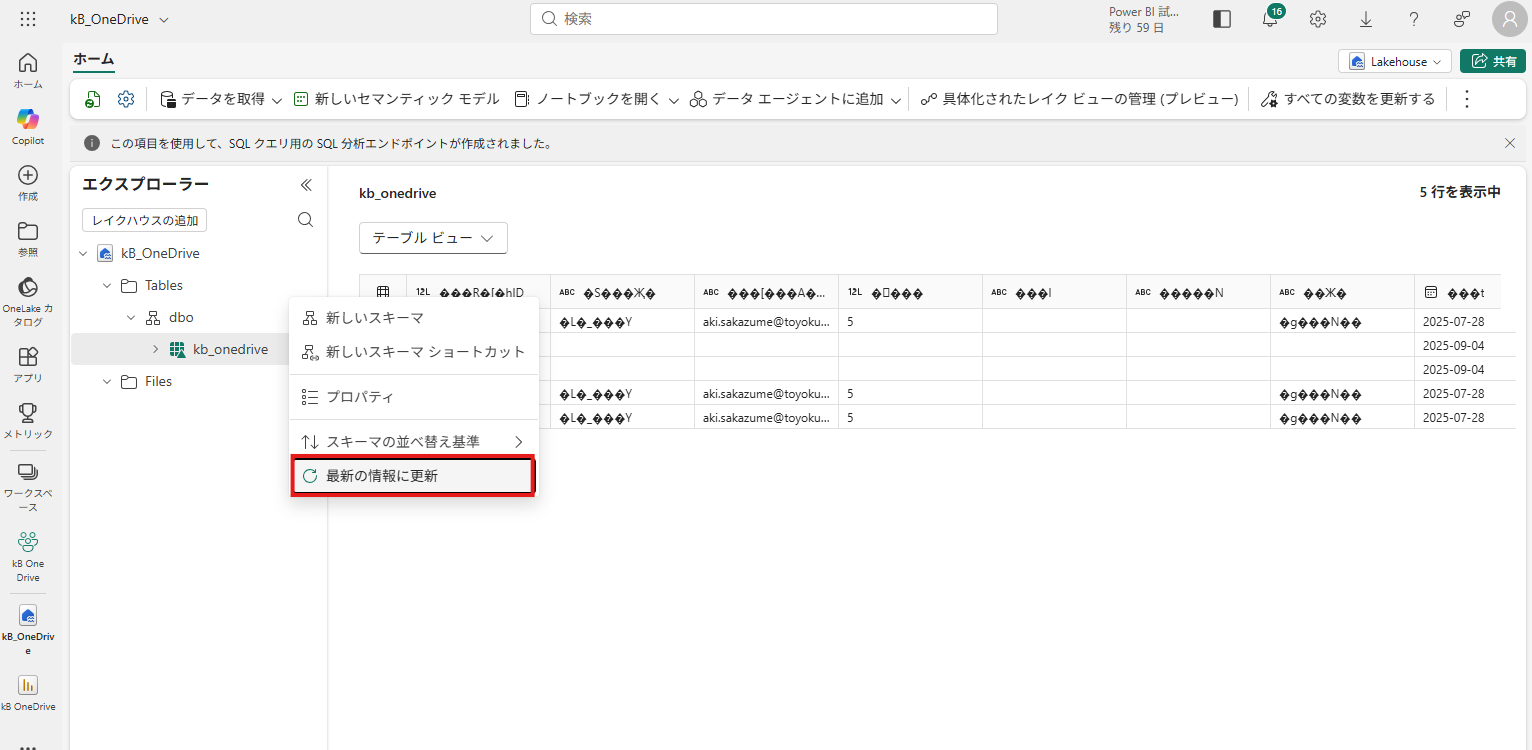Select 最新の情報に更新 from context menu
The image size is (1532, 750).
click(412, 476)
